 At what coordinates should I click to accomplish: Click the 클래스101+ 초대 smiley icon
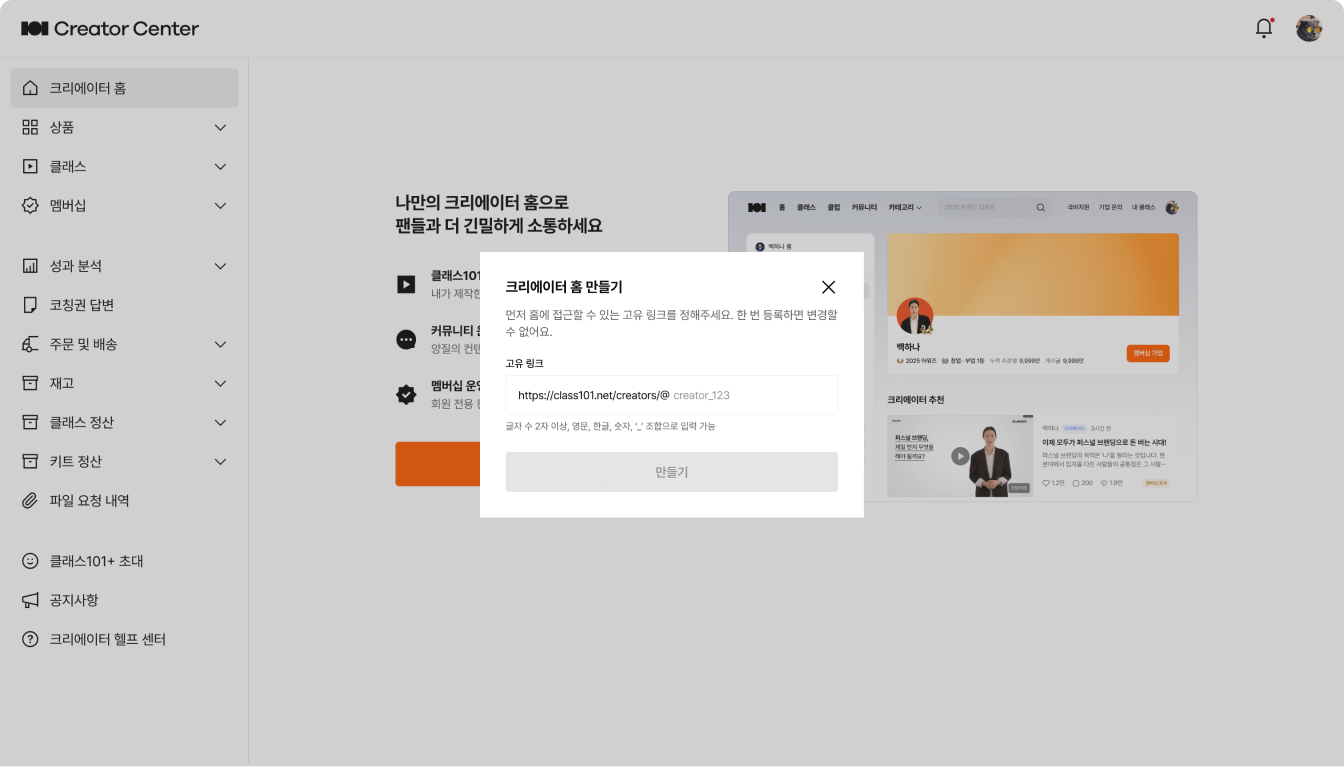tap(30, 561)
